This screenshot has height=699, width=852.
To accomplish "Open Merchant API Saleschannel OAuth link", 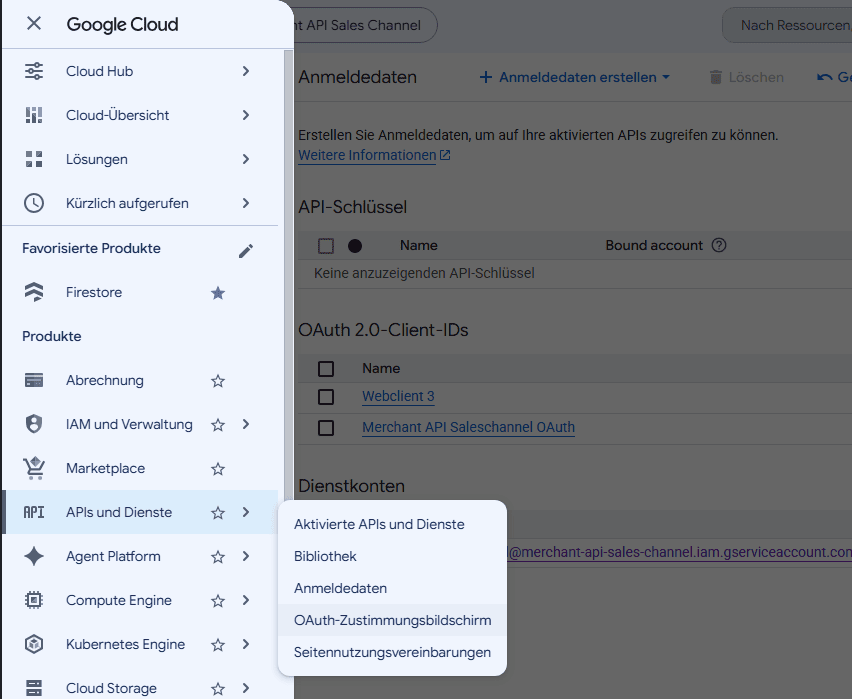I will 468,427.
